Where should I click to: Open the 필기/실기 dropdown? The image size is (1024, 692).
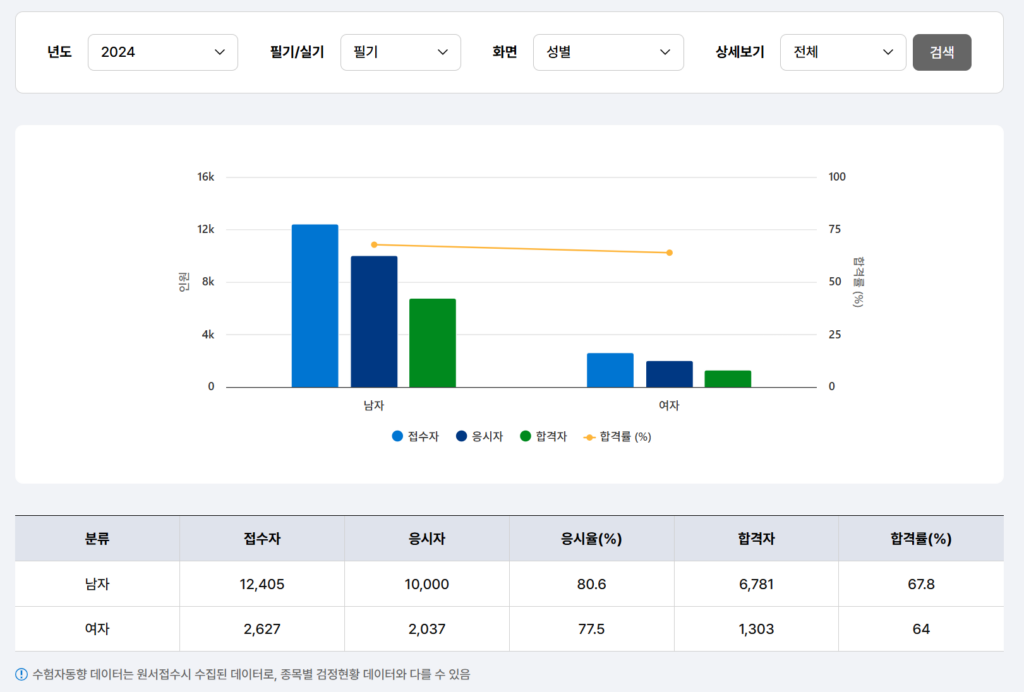[x=400, y=52]
